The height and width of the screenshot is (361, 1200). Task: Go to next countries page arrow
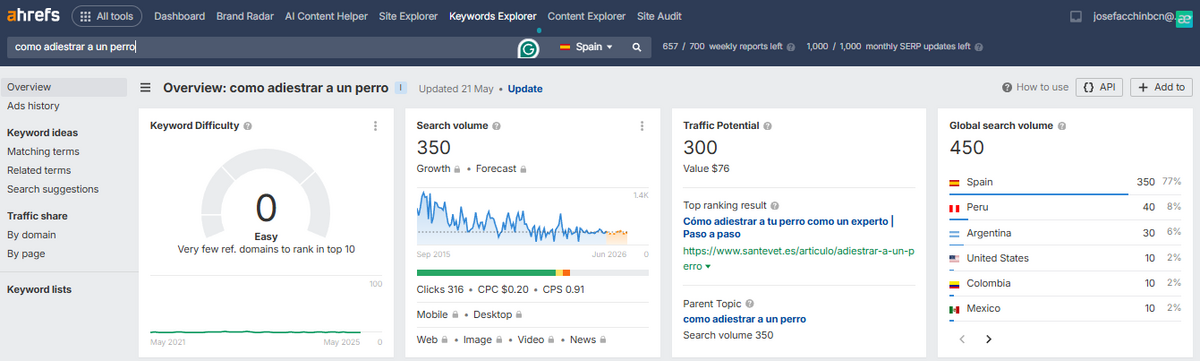pos(988,339)
